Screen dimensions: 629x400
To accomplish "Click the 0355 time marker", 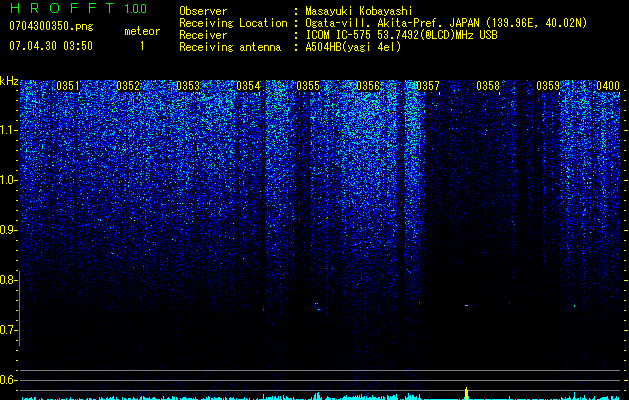I will (x=308, y=85).
